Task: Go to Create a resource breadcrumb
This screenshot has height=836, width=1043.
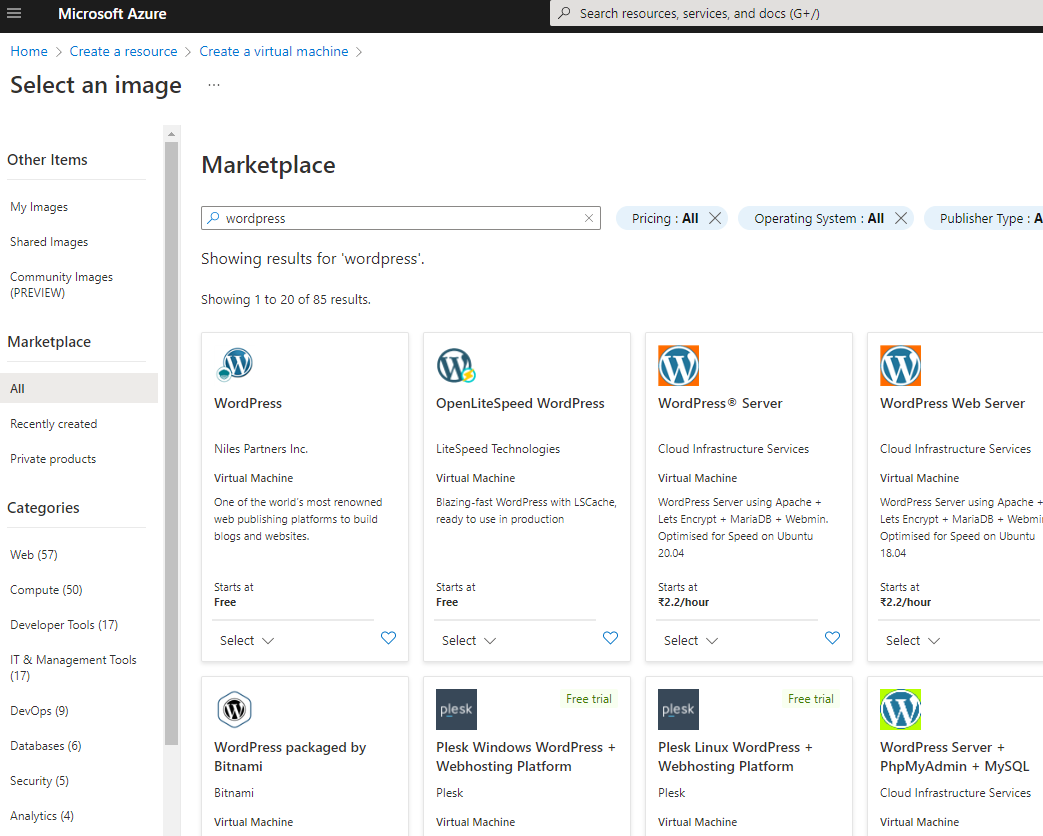Action: [124, 51]
